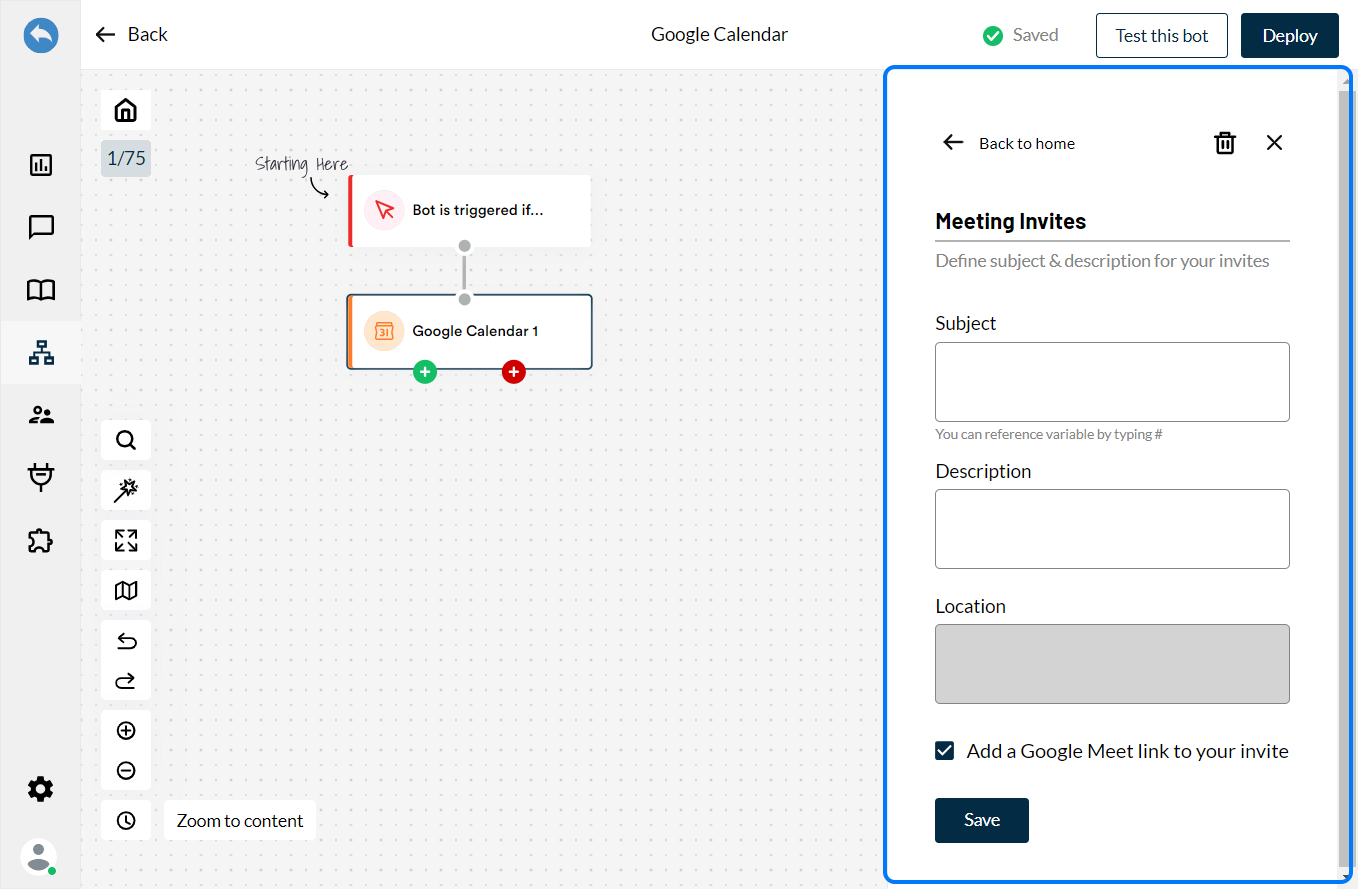
Task: Click into the Subject text field
Action: (x=1112, y=382)
